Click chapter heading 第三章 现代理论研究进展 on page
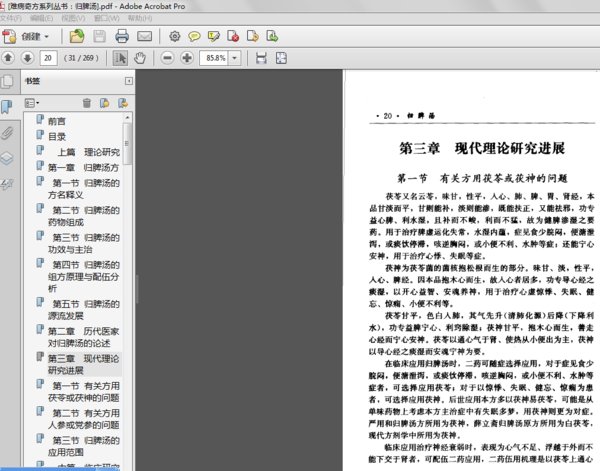The width and height of the screenshot is (600, 471). point(482,148)
